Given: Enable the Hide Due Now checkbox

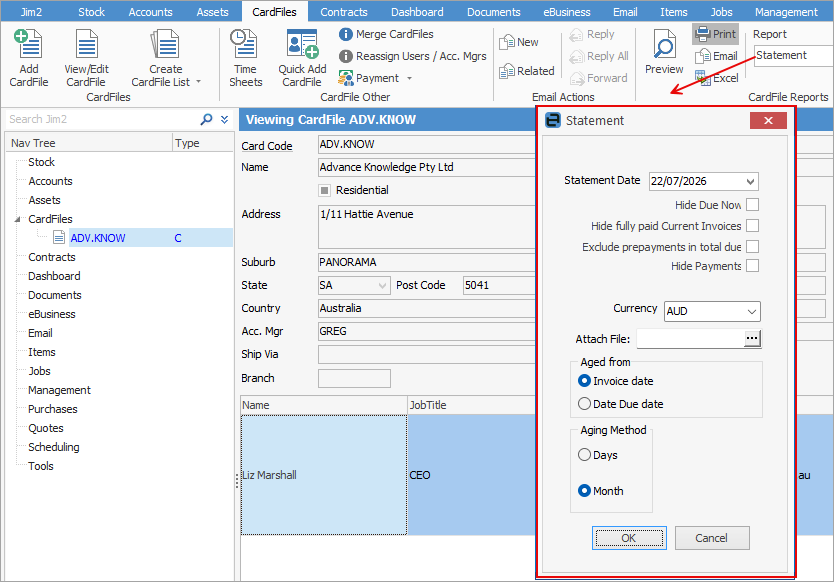Looking at the screenshot, I should pos(752,205).
